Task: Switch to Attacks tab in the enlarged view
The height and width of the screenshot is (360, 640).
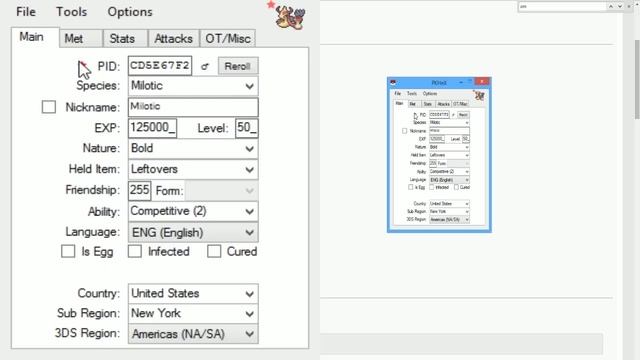Action: point(174,39)
